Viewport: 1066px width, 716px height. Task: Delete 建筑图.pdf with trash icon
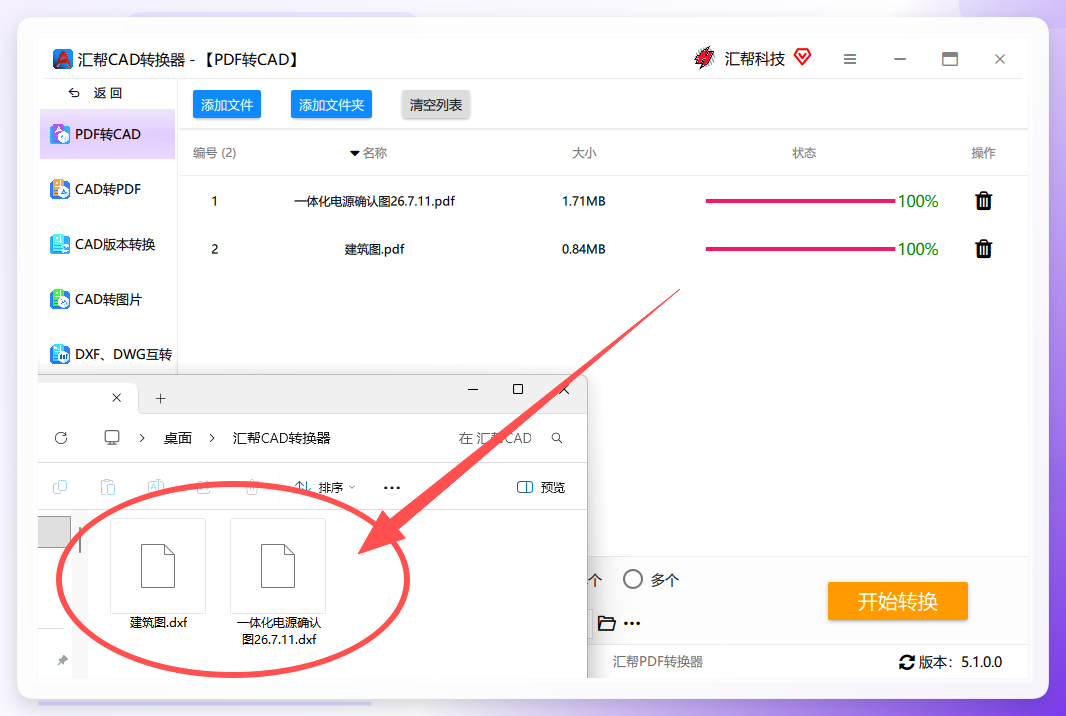984,249
